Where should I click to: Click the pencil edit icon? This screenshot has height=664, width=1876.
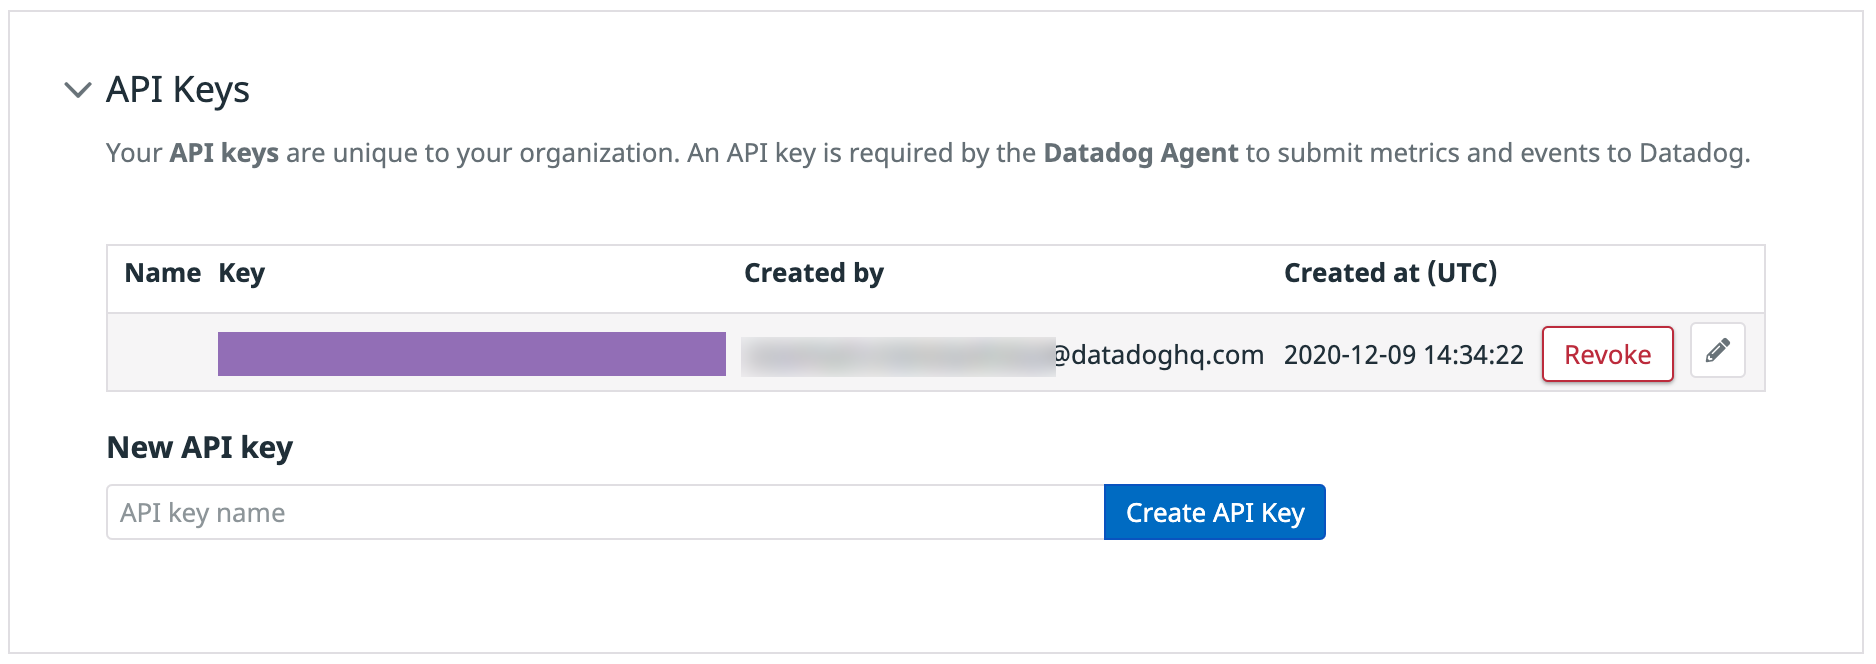pos(1717,351)
